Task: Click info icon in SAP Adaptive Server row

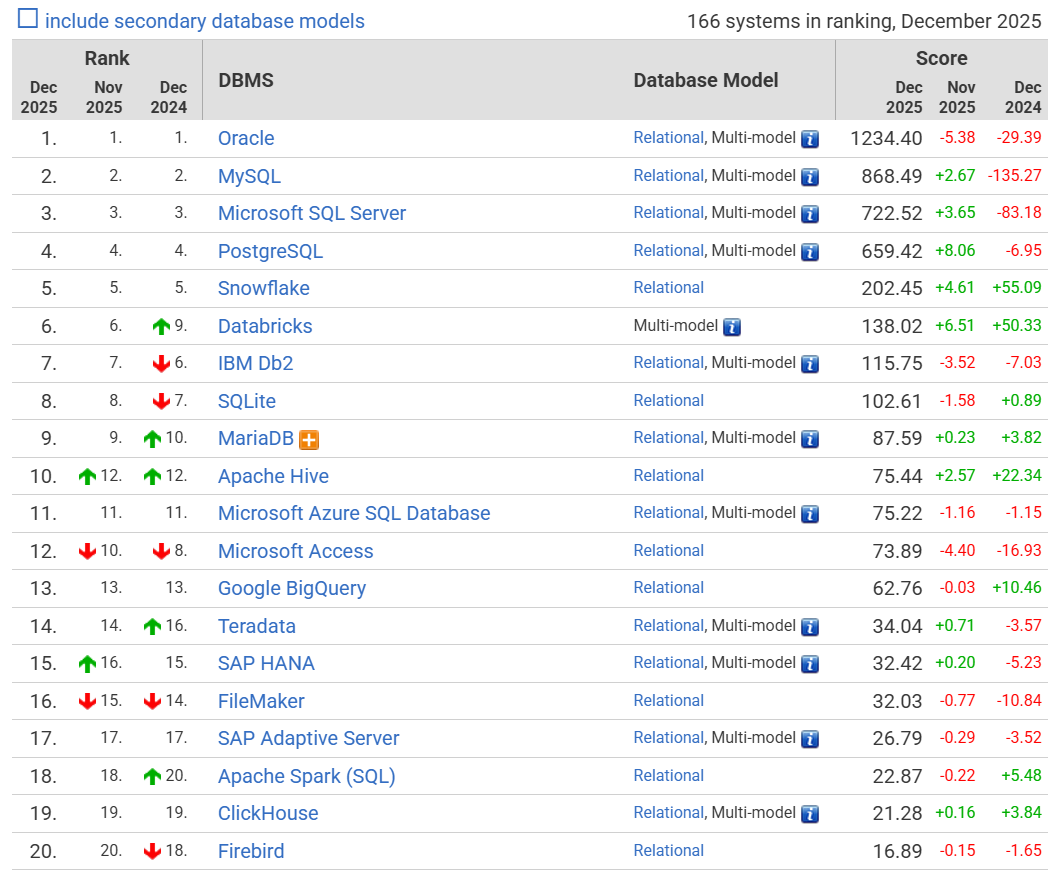Action: [810, 739]
